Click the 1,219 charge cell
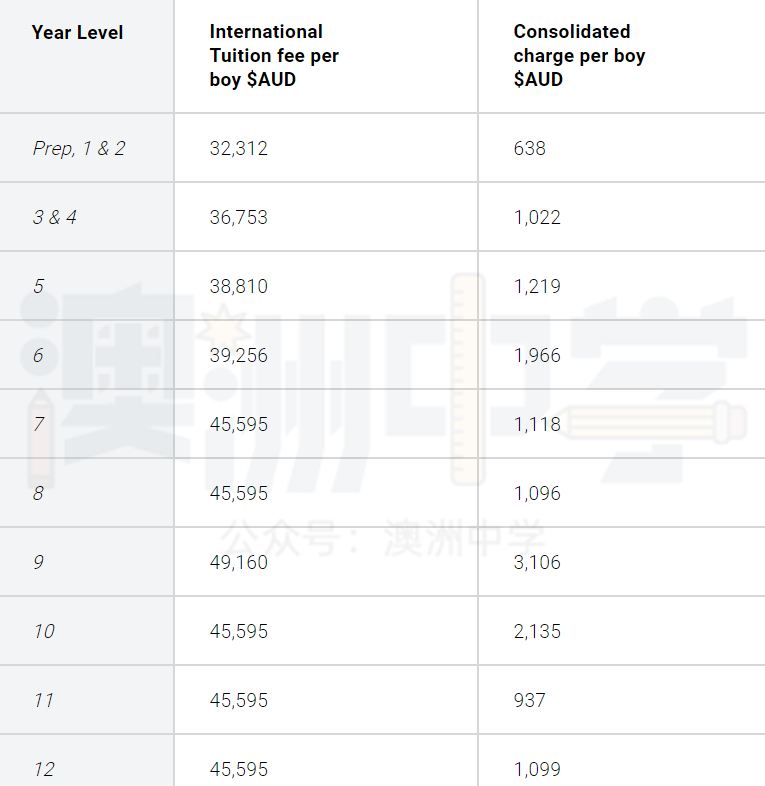Viewport: 765px width, 786px height. 537,286
